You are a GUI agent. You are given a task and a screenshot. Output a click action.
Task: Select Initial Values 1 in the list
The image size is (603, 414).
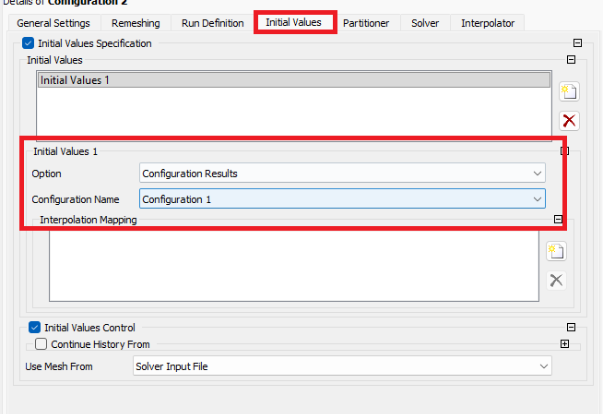[293, 80]
